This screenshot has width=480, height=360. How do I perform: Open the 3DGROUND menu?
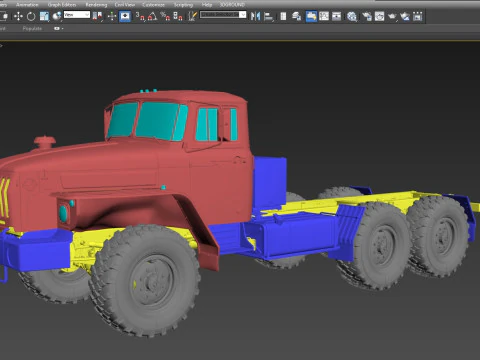(232, 4)
